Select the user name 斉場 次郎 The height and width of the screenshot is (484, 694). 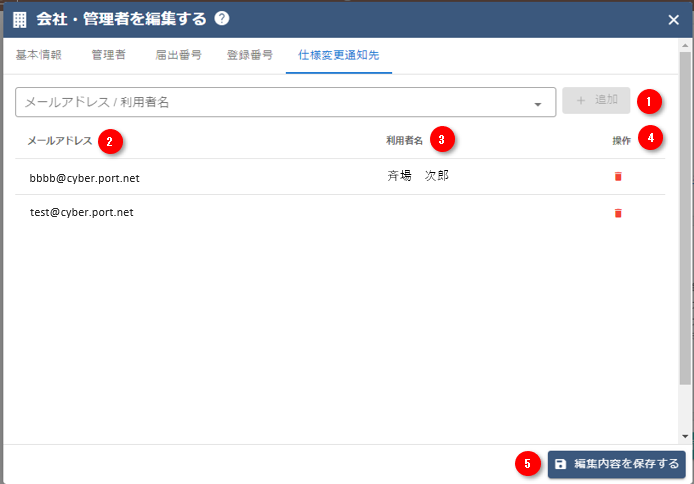pos(417,176)
